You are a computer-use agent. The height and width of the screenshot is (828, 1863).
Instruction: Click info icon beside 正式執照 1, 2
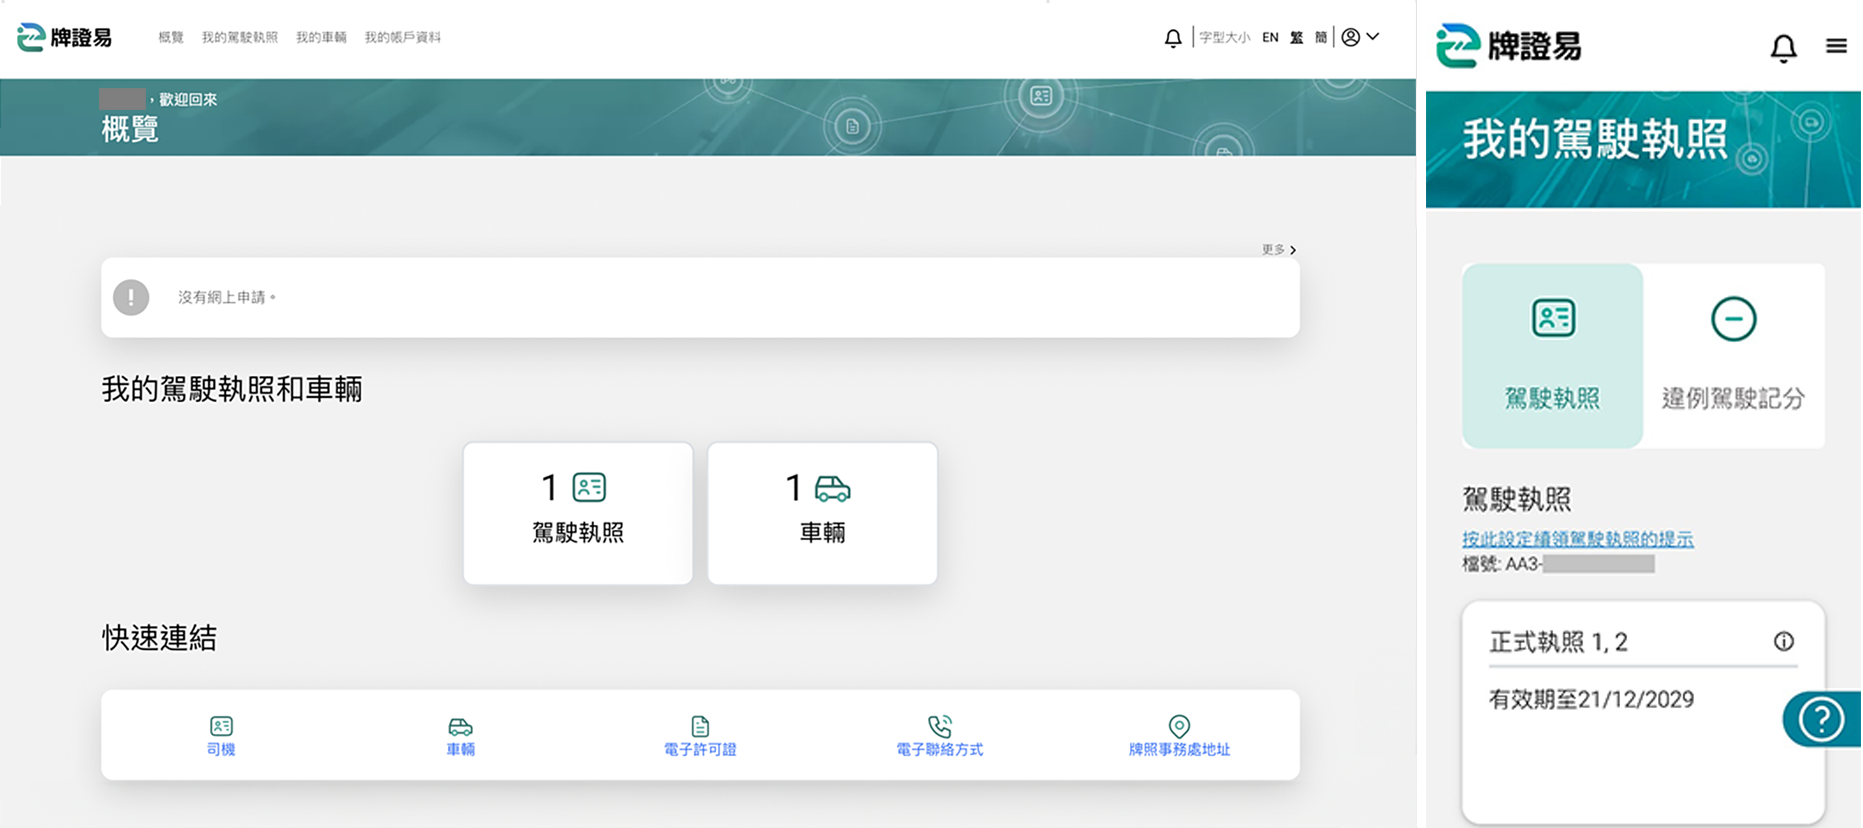1784,641
